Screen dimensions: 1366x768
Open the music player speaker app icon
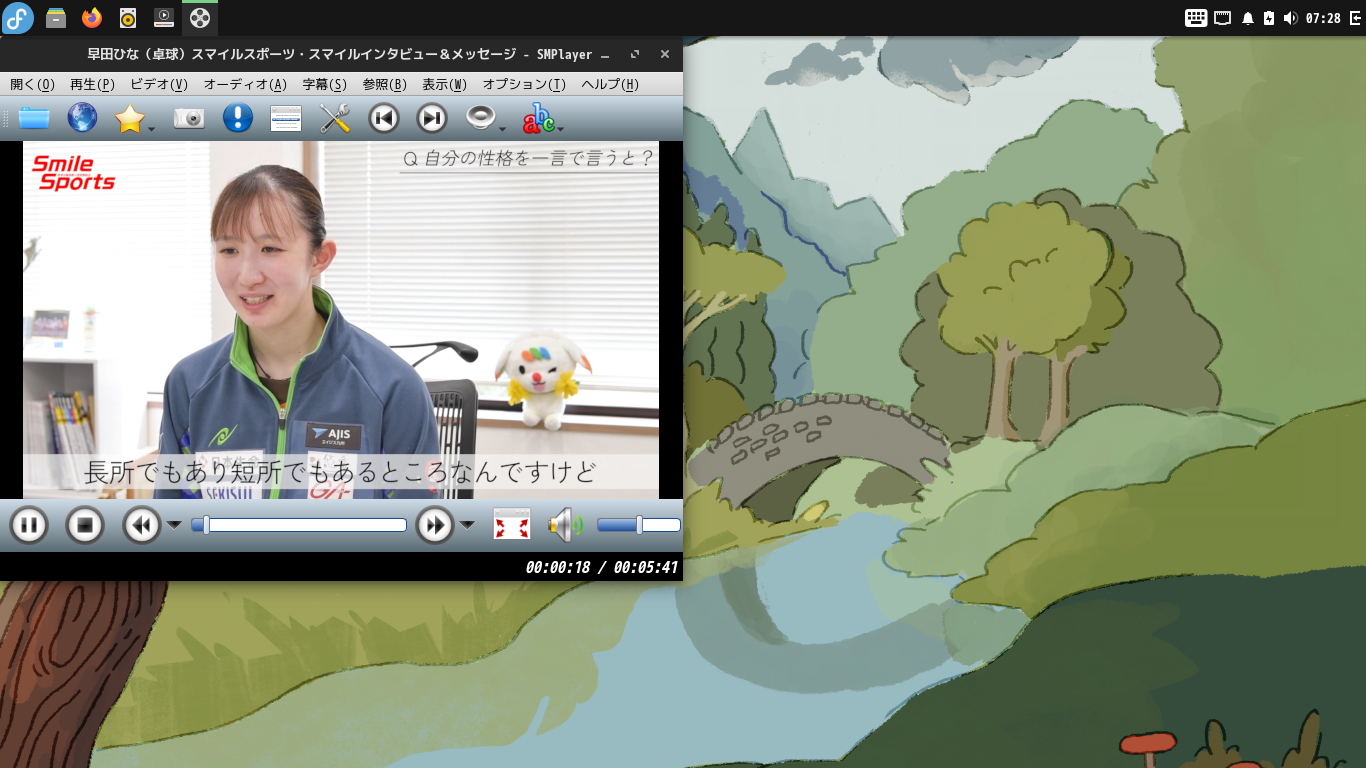click(128, 18)
